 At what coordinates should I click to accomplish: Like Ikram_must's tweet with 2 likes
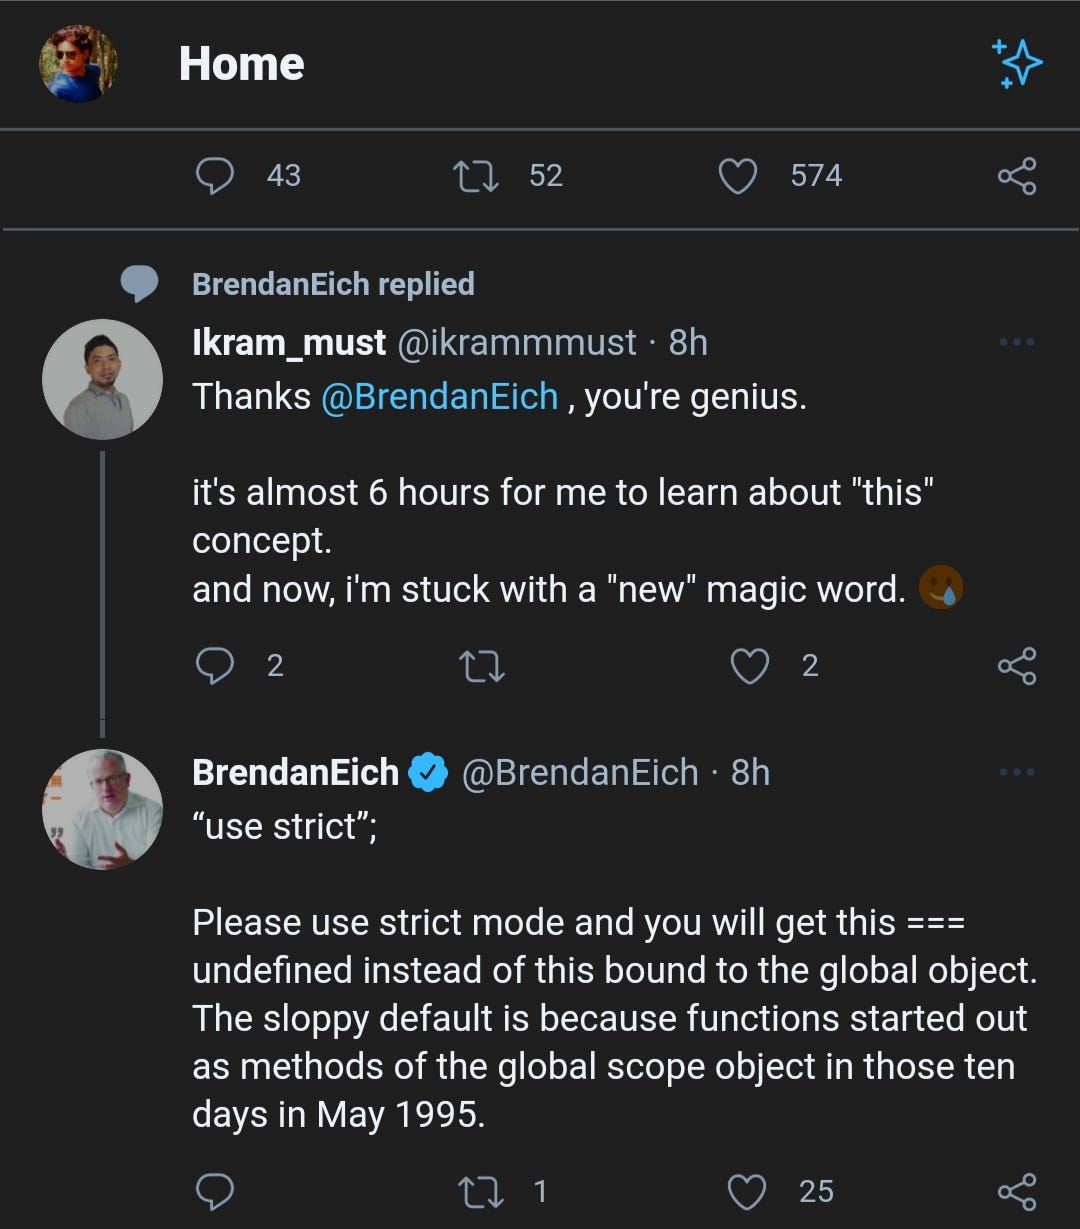[x=749, y=666]
